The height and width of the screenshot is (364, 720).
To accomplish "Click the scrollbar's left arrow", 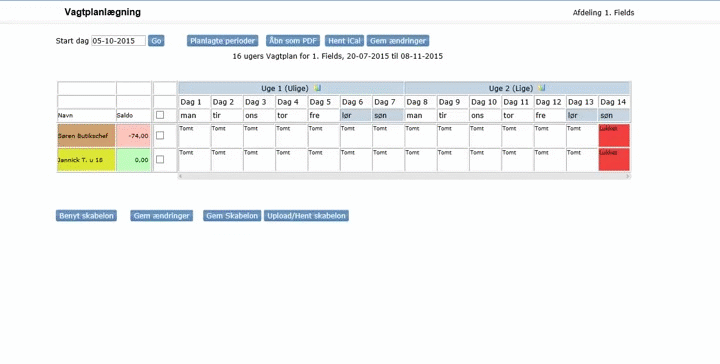I will pos(180,176).
